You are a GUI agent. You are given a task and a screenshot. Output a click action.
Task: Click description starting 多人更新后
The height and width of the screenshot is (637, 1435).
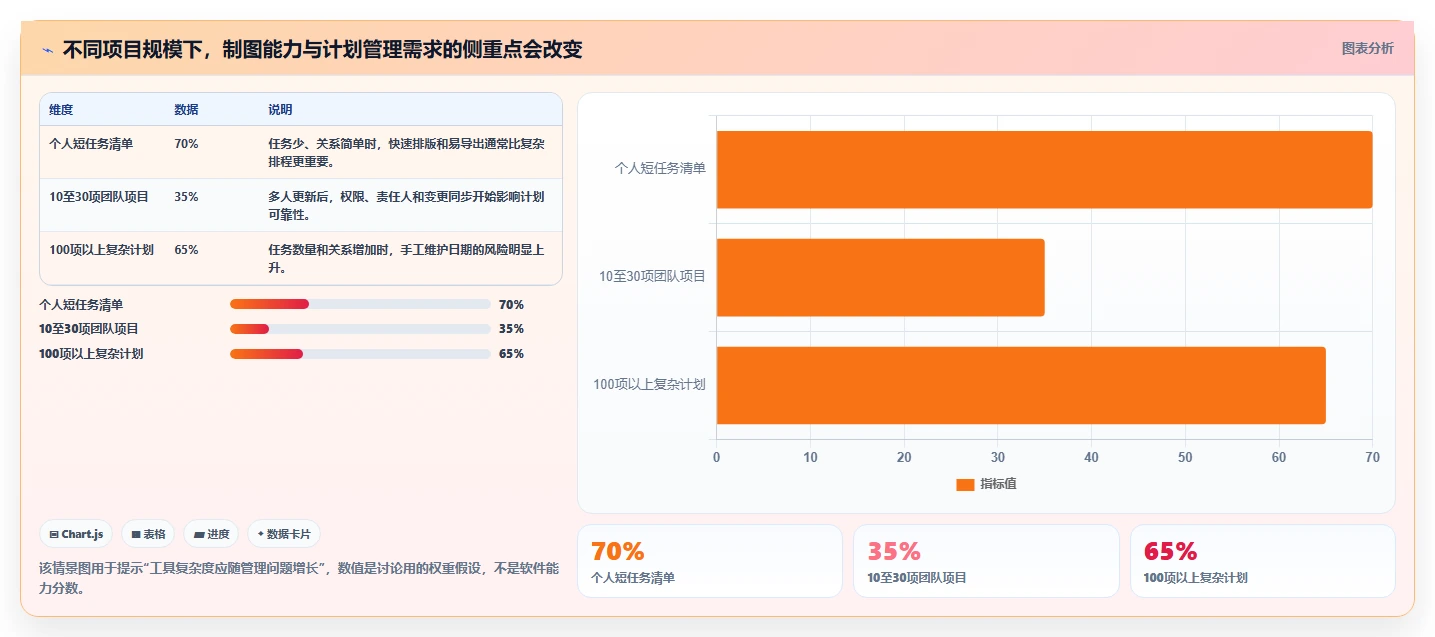coord(407,205)
